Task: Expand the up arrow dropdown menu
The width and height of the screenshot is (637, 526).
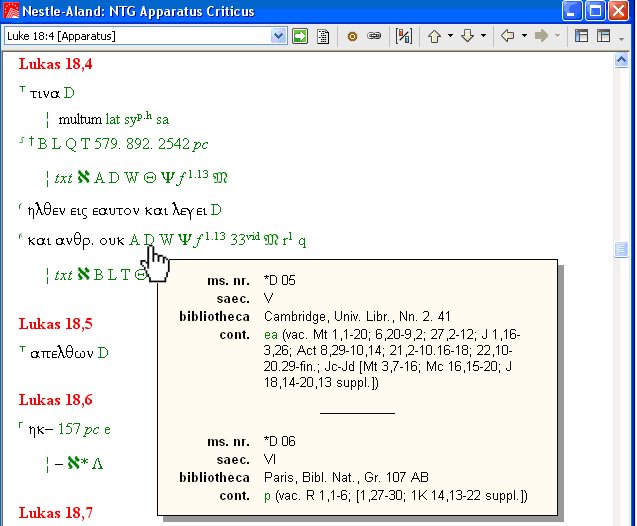Action: coord(450,36)
